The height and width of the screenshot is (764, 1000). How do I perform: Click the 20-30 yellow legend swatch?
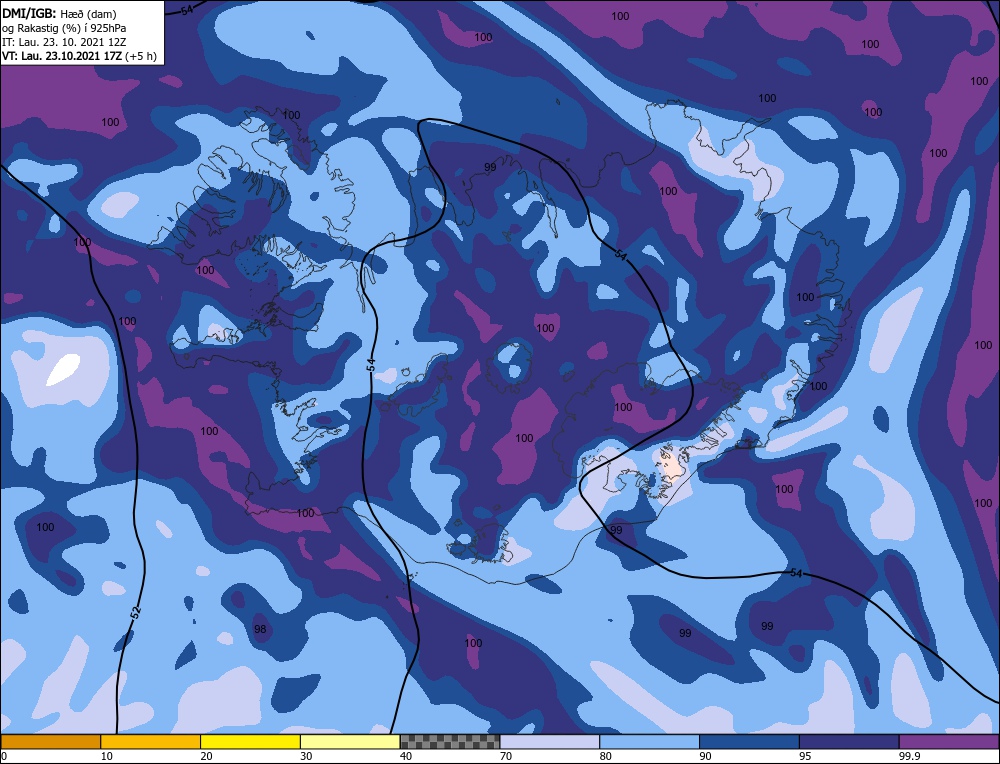click(250, 742)
